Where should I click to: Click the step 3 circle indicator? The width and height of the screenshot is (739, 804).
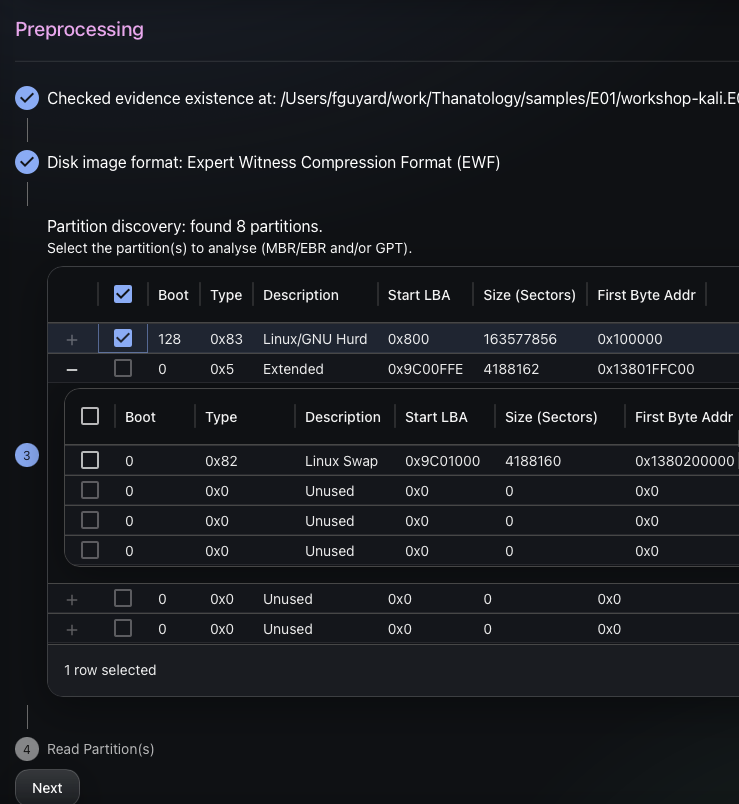pos(27,456)
